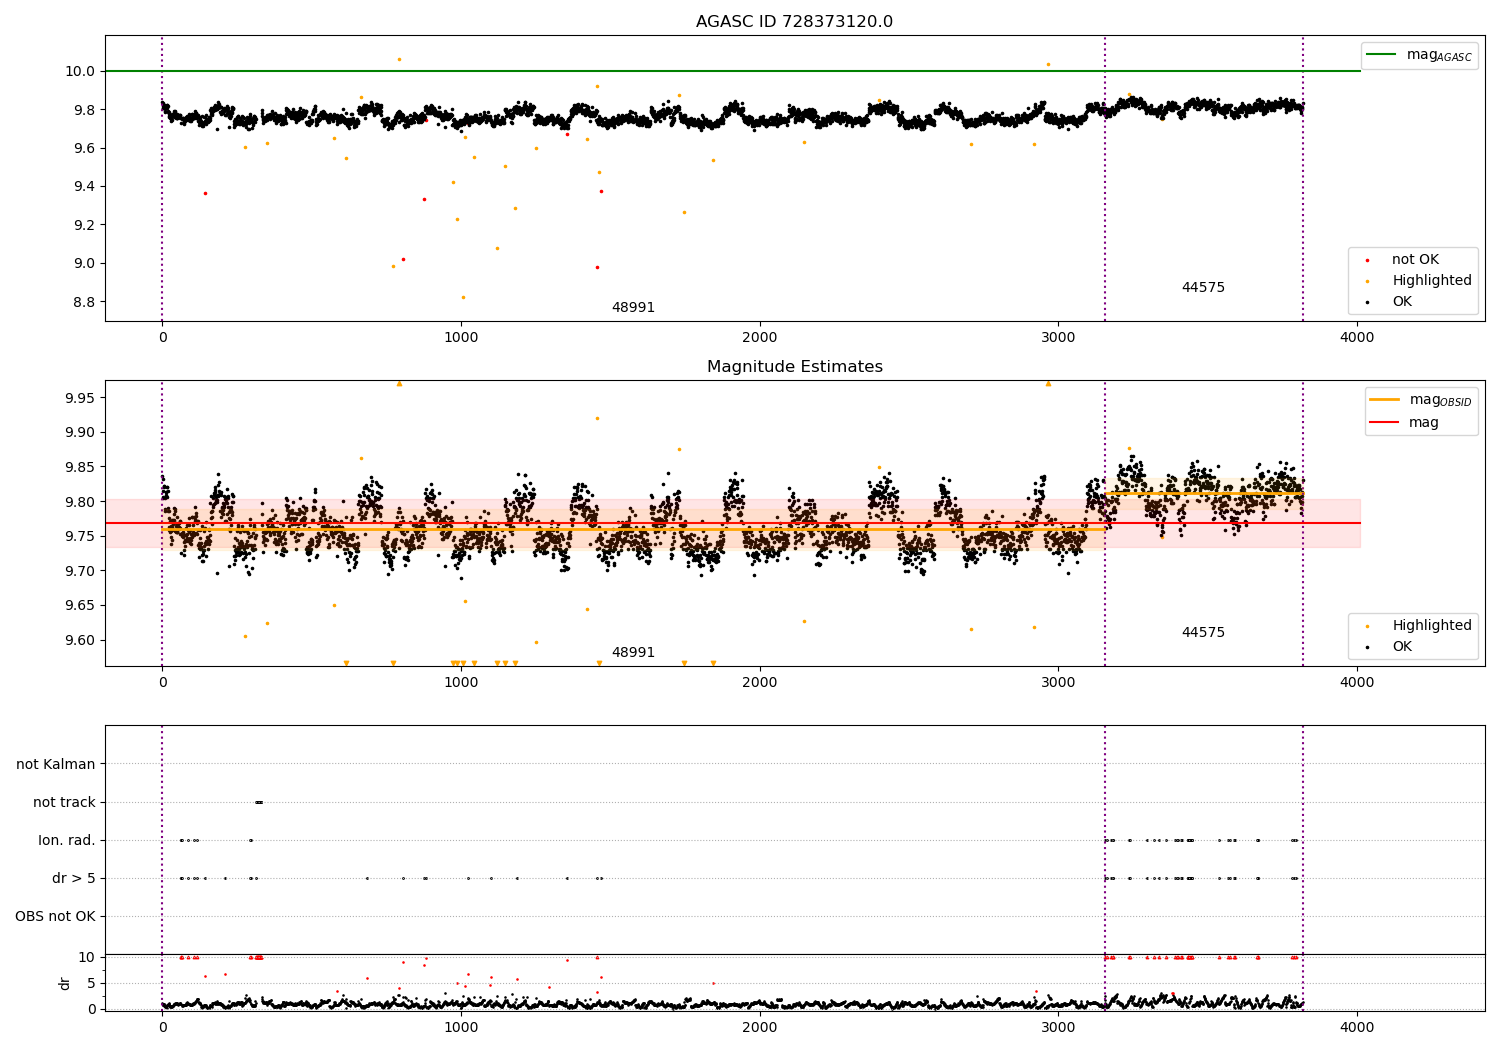
Task: Click the "9.90" y-axis tick label
Action: click(x=79, y=433)
